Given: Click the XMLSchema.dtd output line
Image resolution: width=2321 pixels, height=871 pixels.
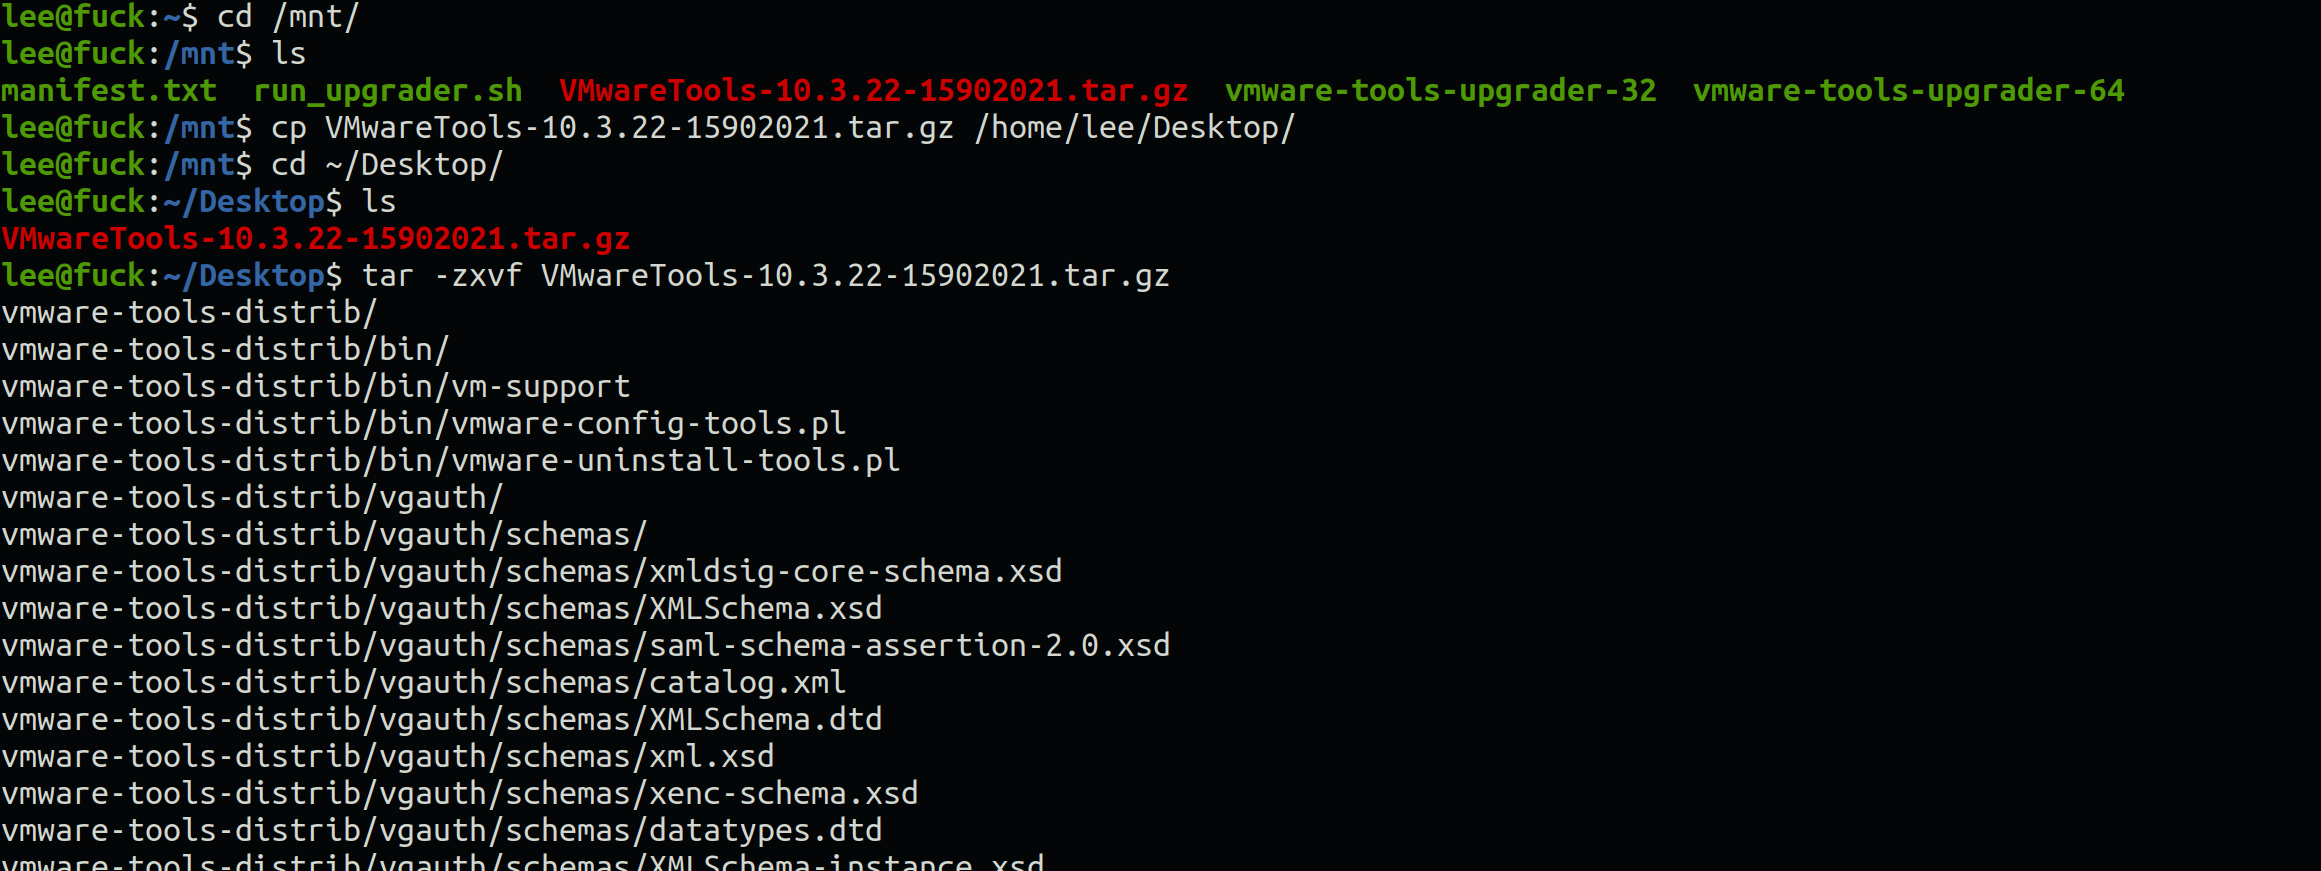Looking at the screenshot, I should (x=442, y=720).
